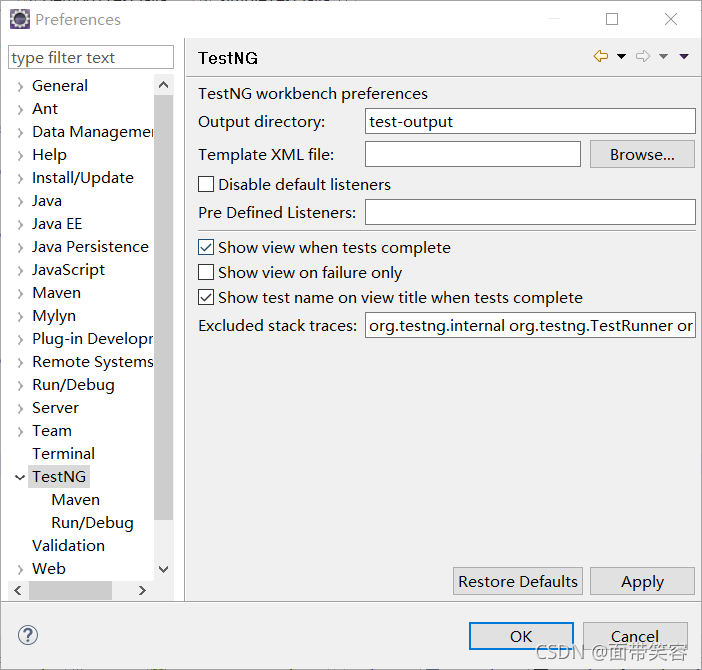This screenshot has height=670, width=702.
Task: Select the Java preferences category
Action: tap(47, 201)
